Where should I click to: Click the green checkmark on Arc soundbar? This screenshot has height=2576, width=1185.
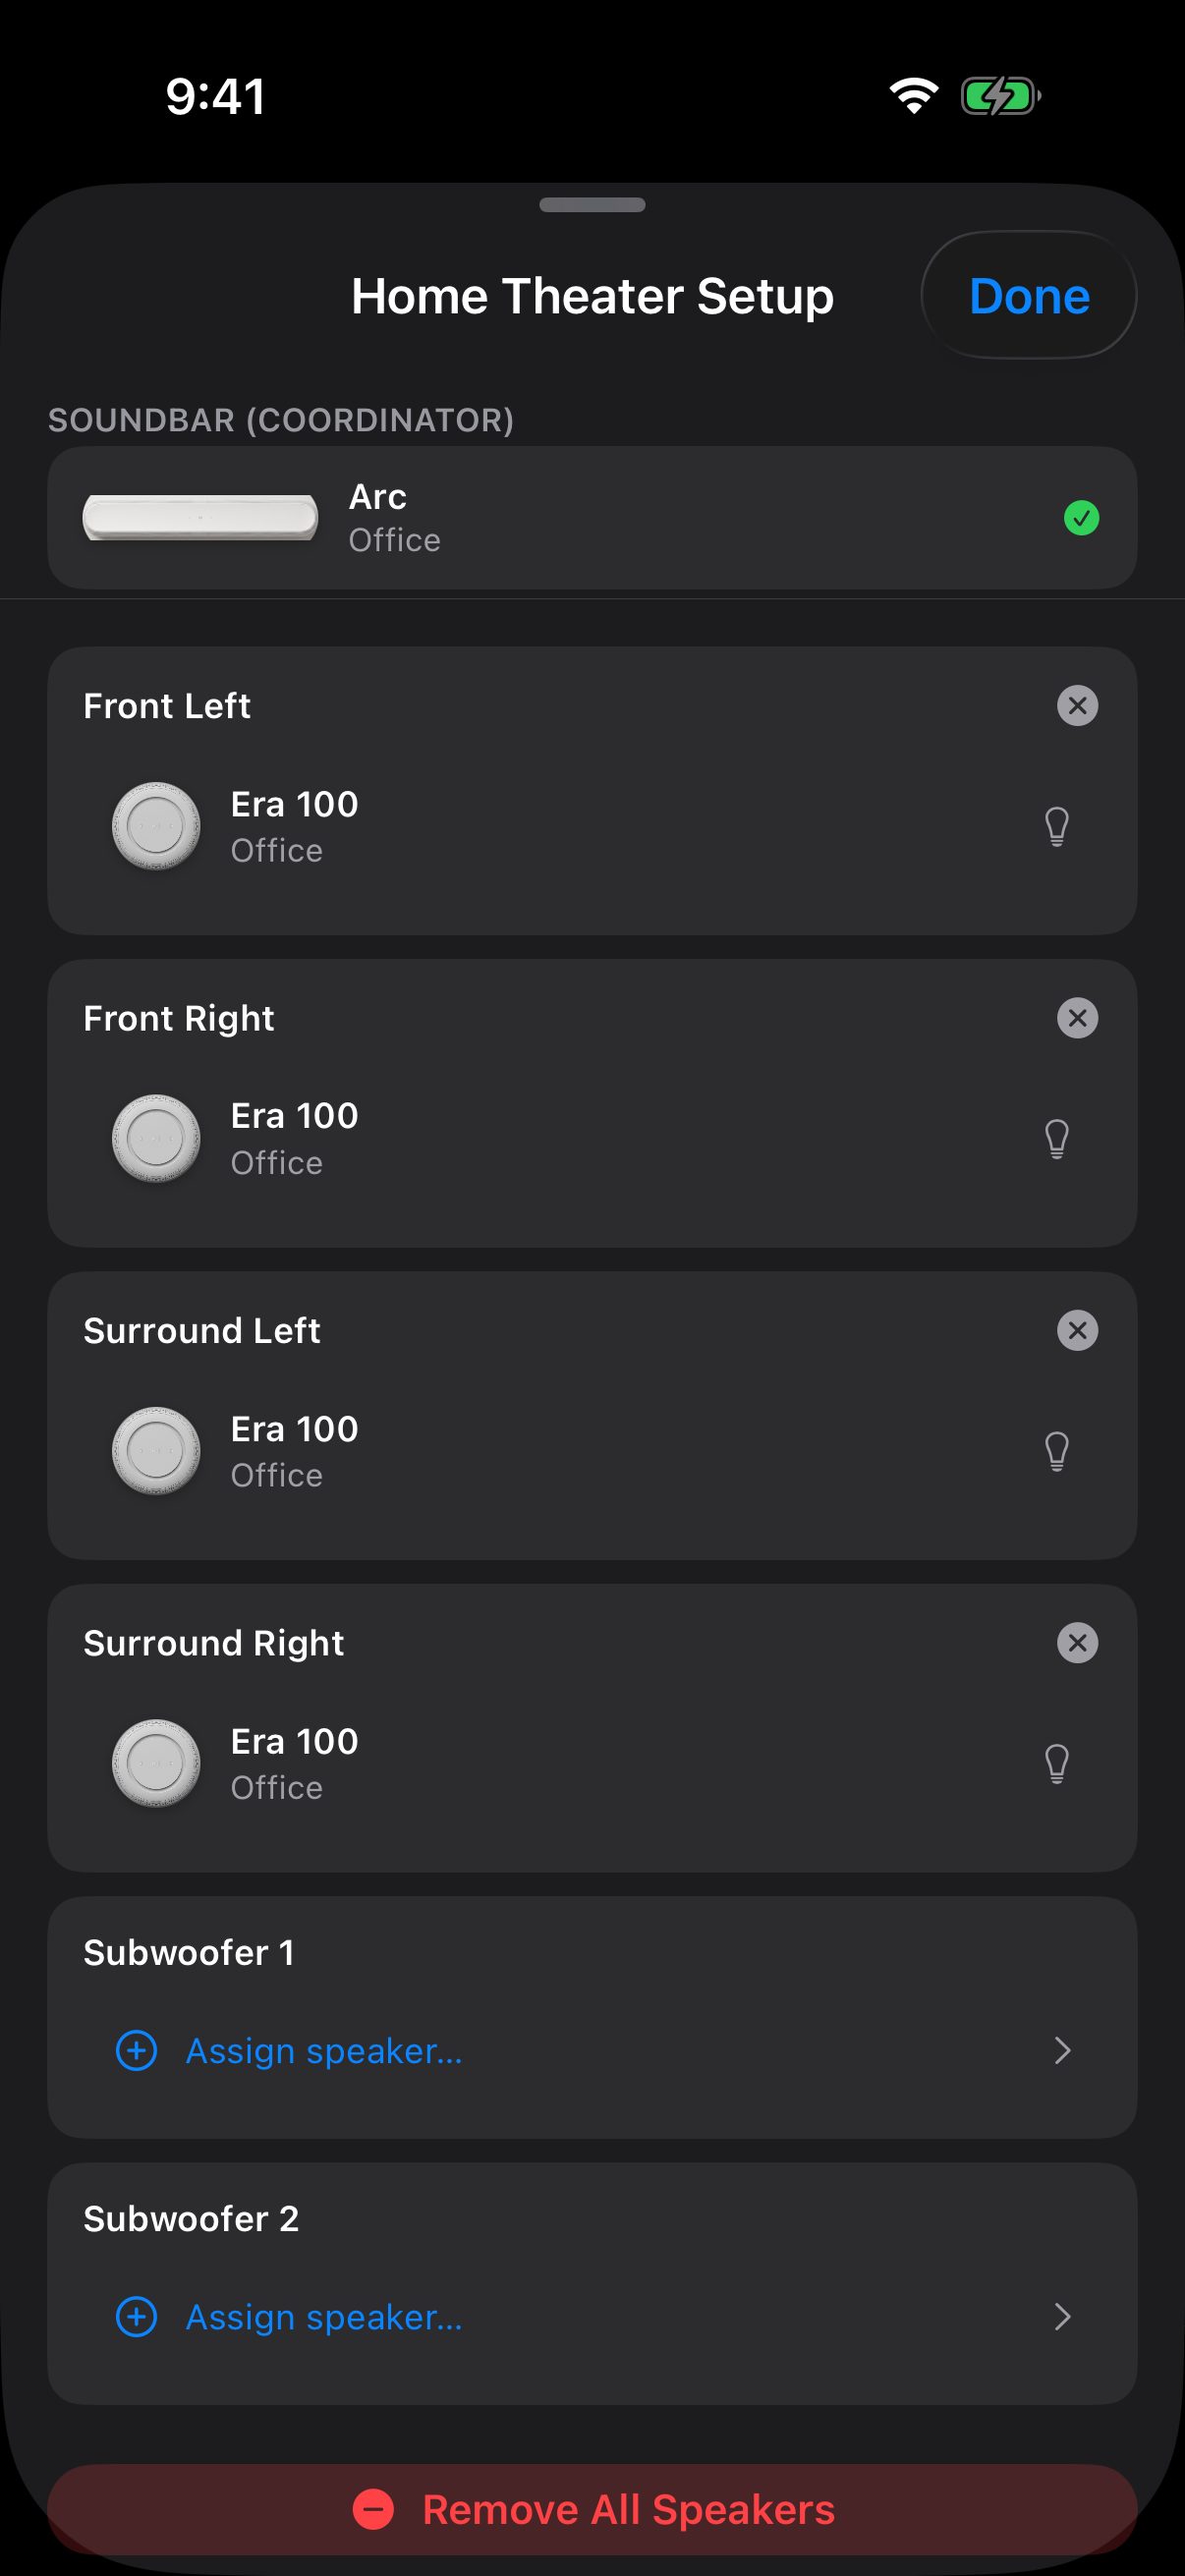1081,518
